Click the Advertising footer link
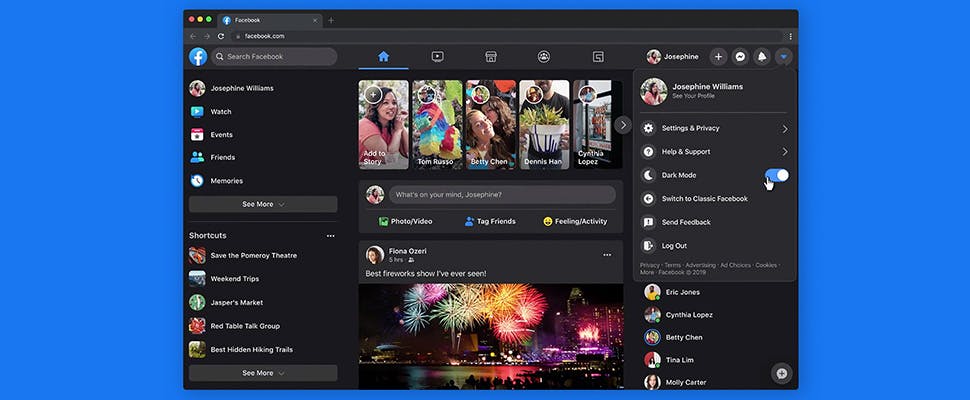The height and width of the screenshot is (400, 970). point(700,265)
